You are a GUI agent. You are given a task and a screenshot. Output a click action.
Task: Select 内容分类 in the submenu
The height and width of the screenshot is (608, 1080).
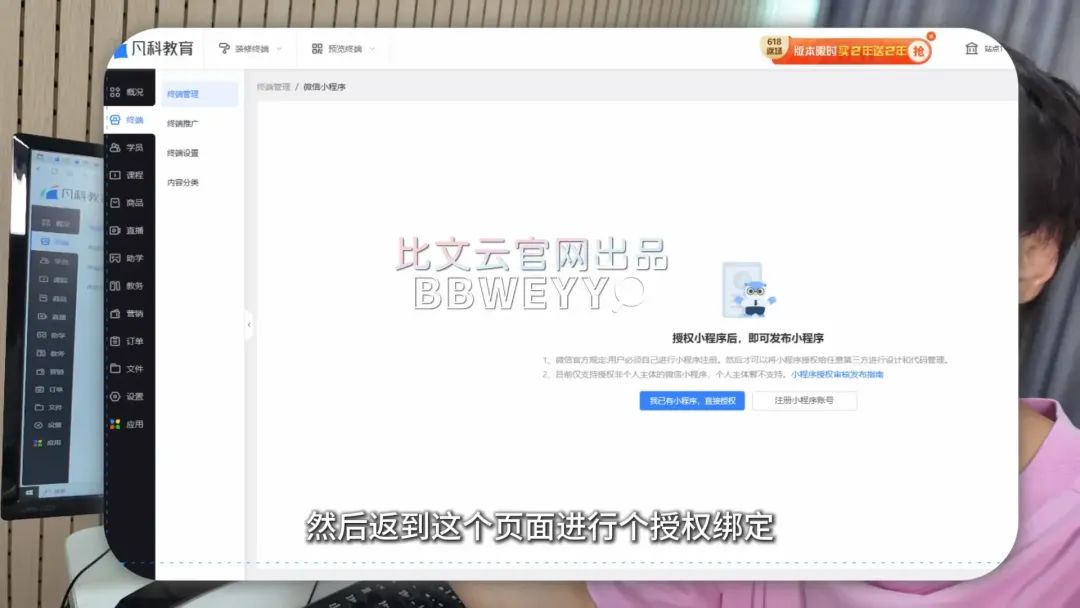click(x=183, y=183)
